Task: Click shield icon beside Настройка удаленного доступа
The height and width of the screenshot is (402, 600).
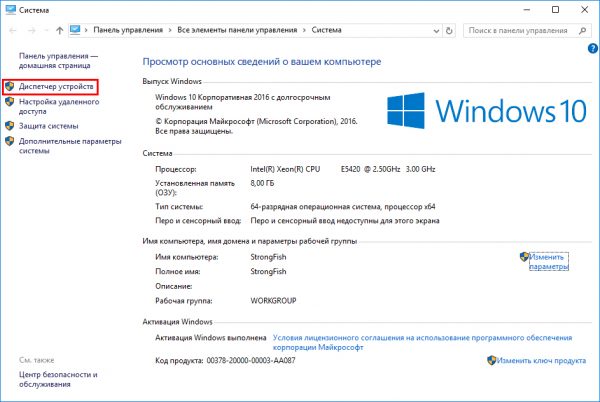Action: (x=10, y=102)
